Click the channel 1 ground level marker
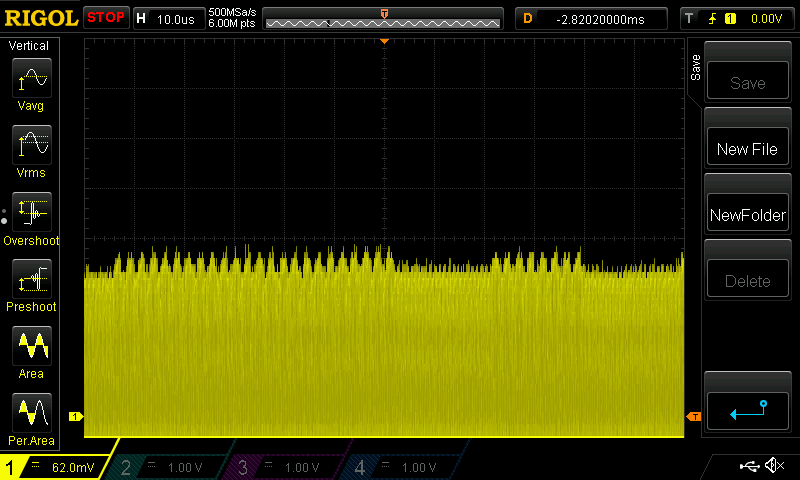The height and width of the screenshot is (480, 800). (x=76, y=417)
